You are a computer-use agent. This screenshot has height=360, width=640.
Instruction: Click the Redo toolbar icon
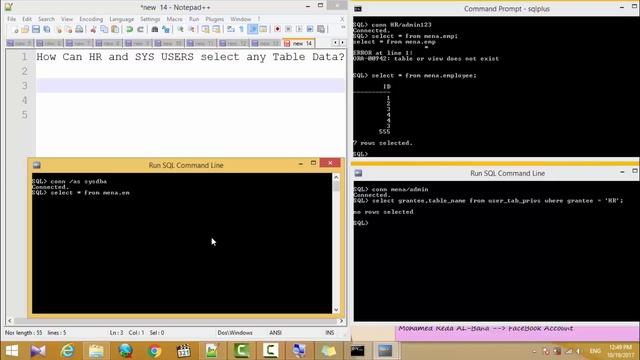[140, 29]
